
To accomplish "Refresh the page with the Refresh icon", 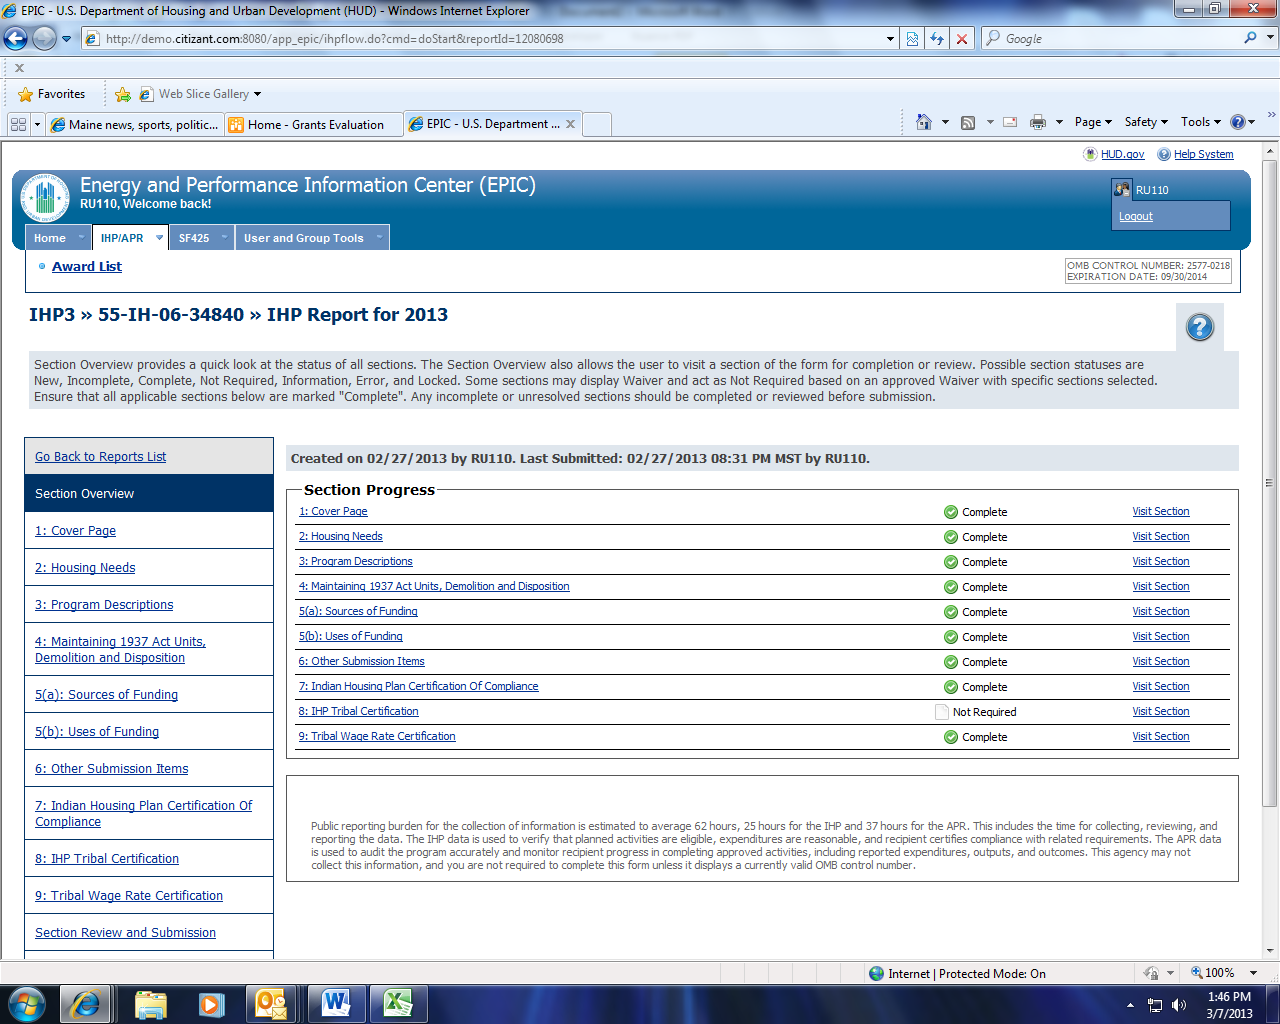I will [x=937, y=39].
